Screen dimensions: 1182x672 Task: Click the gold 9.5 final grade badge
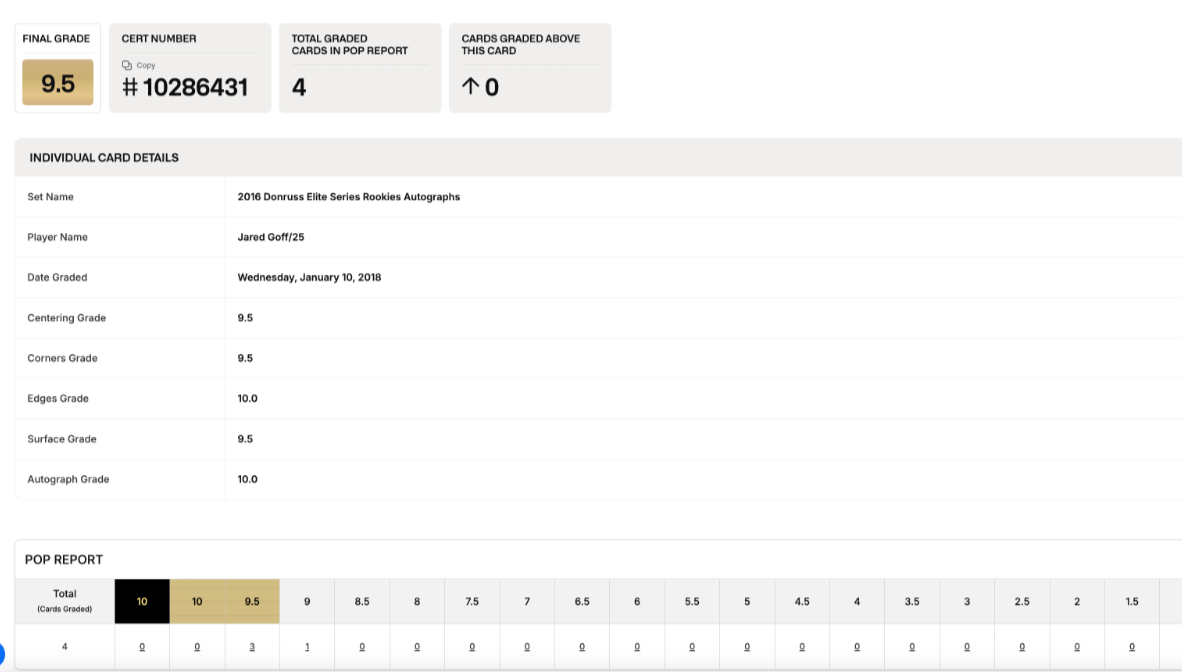point(58,83)
